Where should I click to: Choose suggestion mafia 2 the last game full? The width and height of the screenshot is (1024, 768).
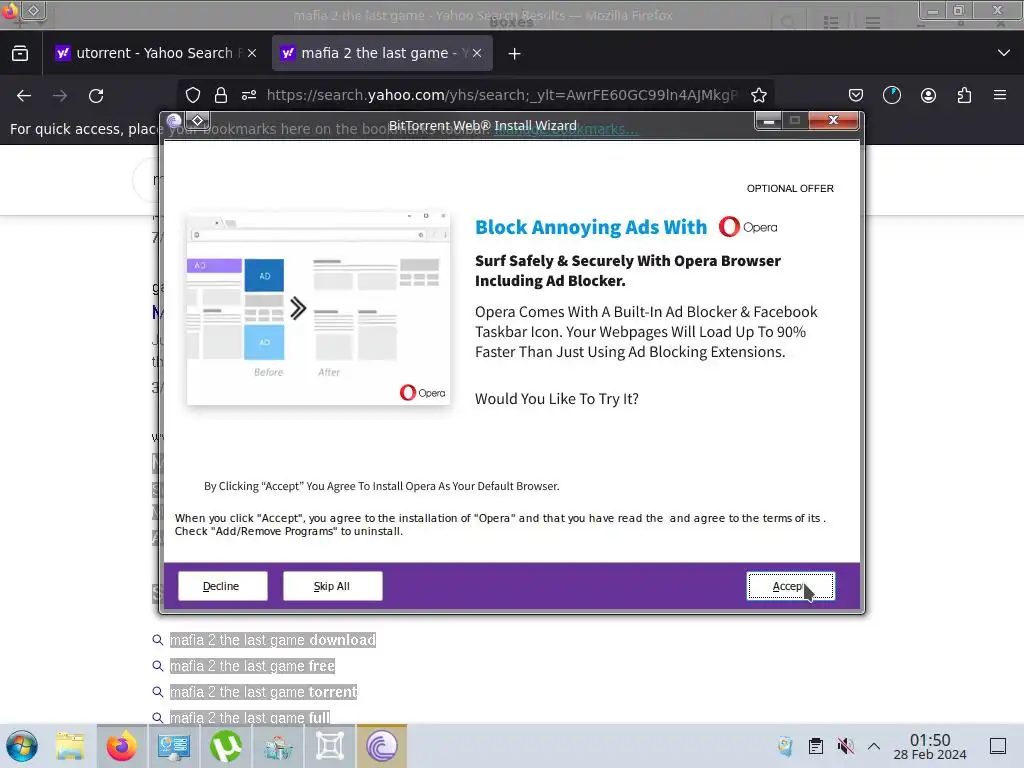pyautogui.click(x=249, y=718)
